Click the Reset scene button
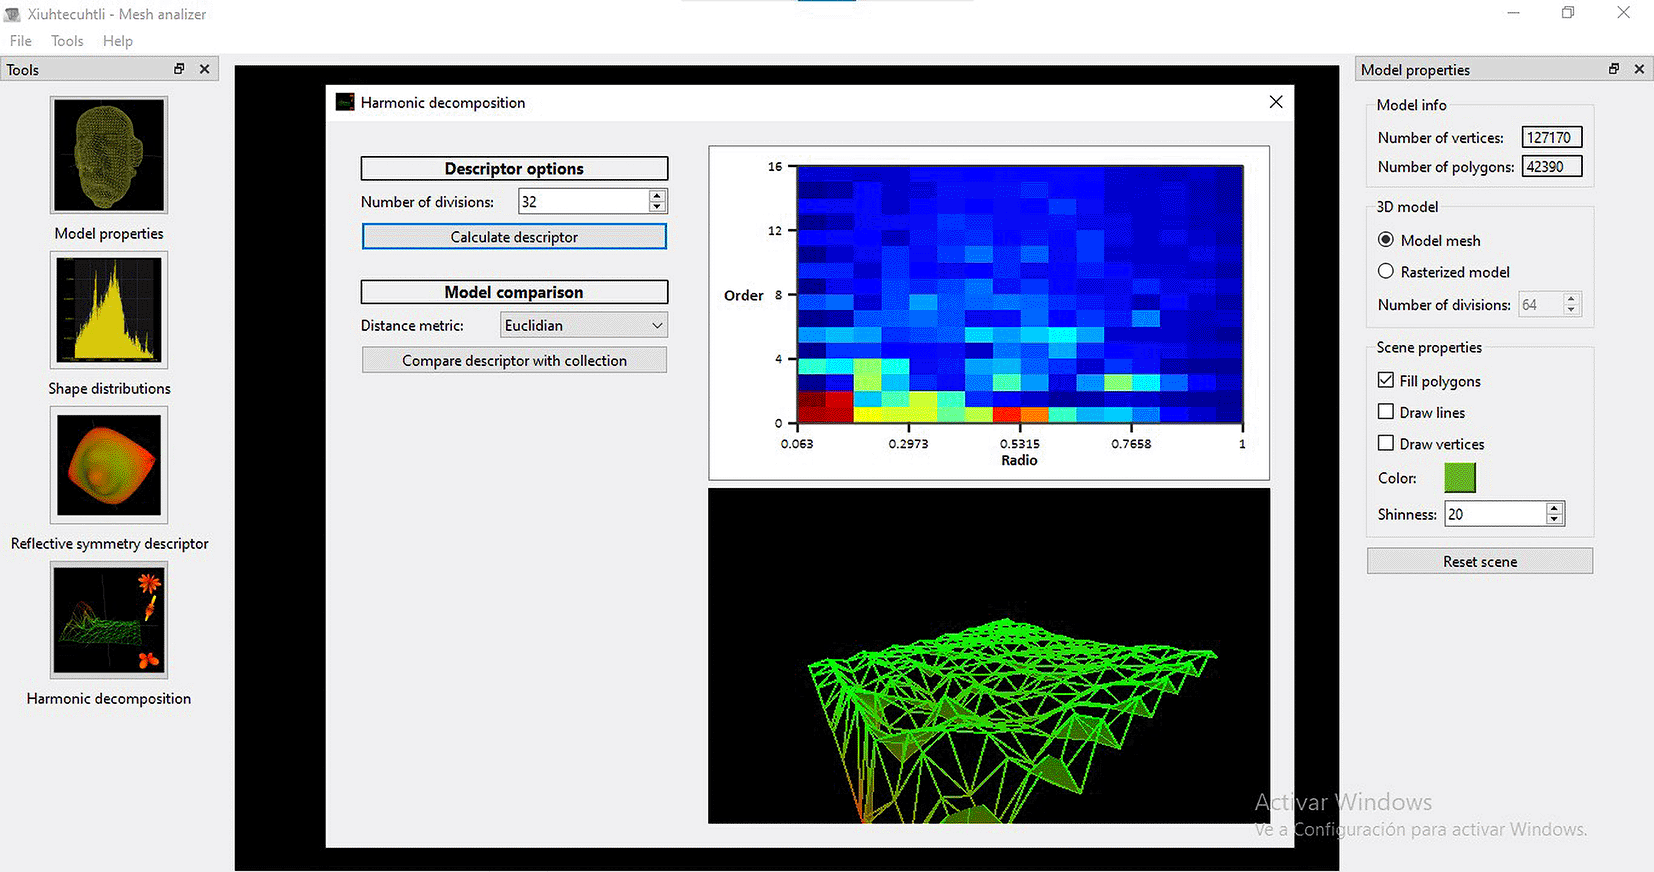Image resolution: width=1654 pixels, height=872 pixels. click(x=1480, y=561)
